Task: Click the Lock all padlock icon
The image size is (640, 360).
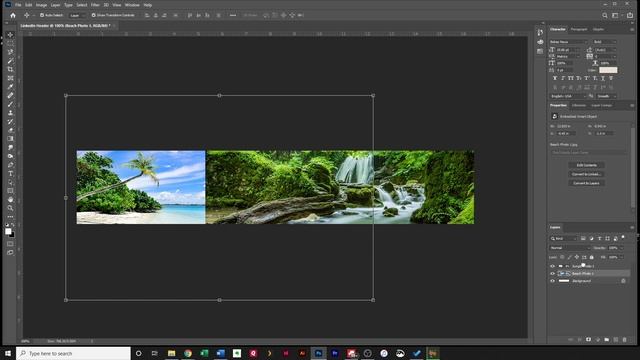Action: coord(591,257)
